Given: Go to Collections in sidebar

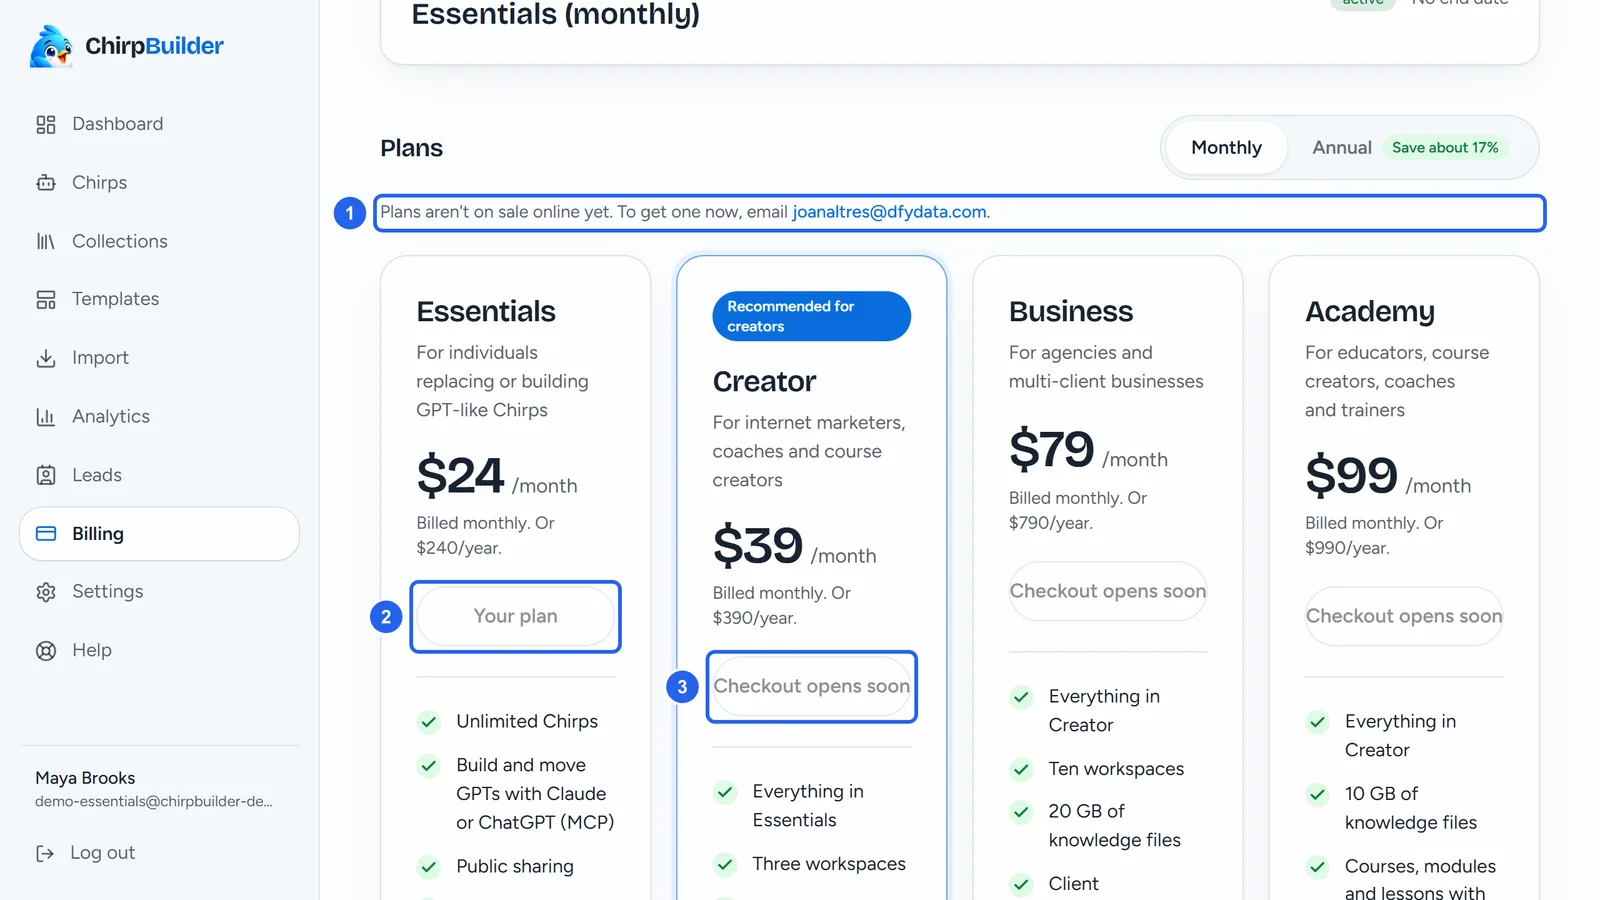Looking at the screenshot, I should (159, 241).
